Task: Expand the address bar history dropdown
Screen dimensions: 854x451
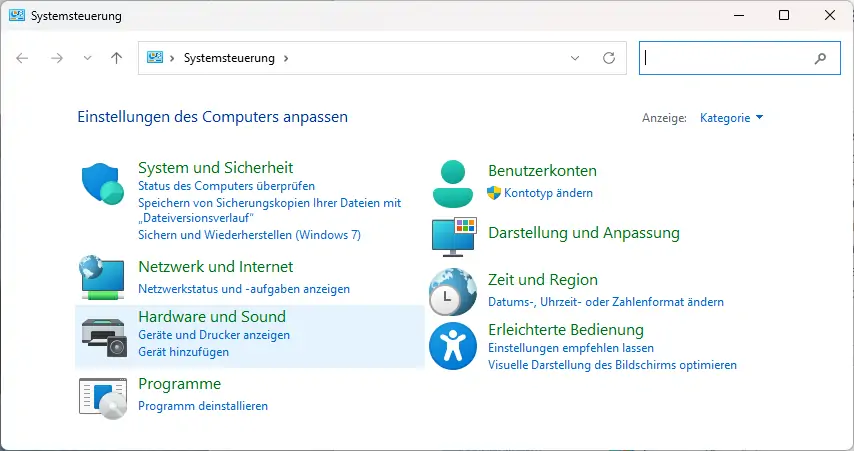Action: pos(574,58)
